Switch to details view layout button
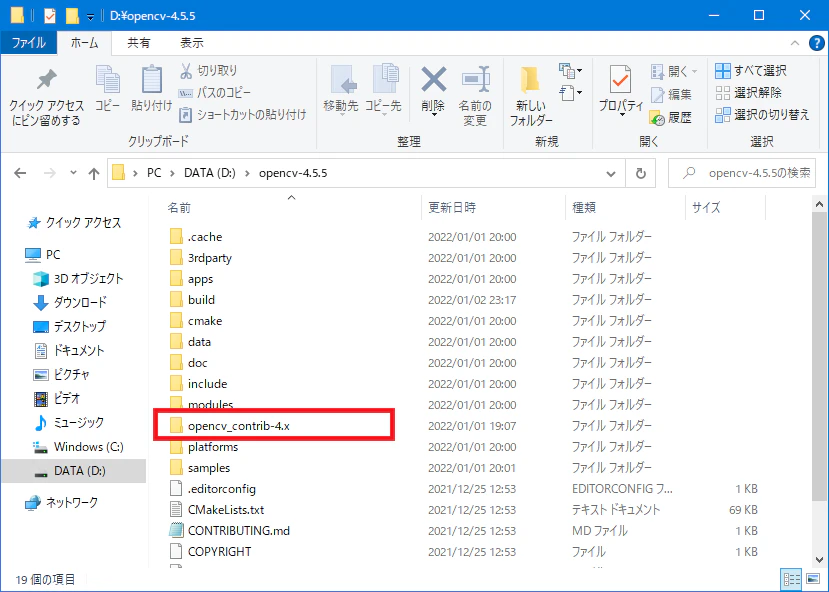The height and width of the screenshot is (592, 829). [791, 579]
